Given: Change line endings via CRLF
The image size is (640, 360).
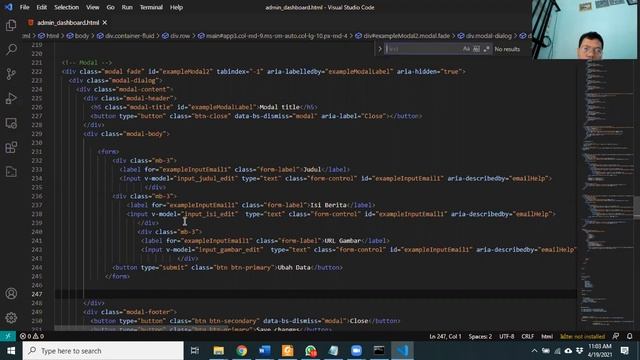Looking at the screenshot, I should click(x=527, y=336).
